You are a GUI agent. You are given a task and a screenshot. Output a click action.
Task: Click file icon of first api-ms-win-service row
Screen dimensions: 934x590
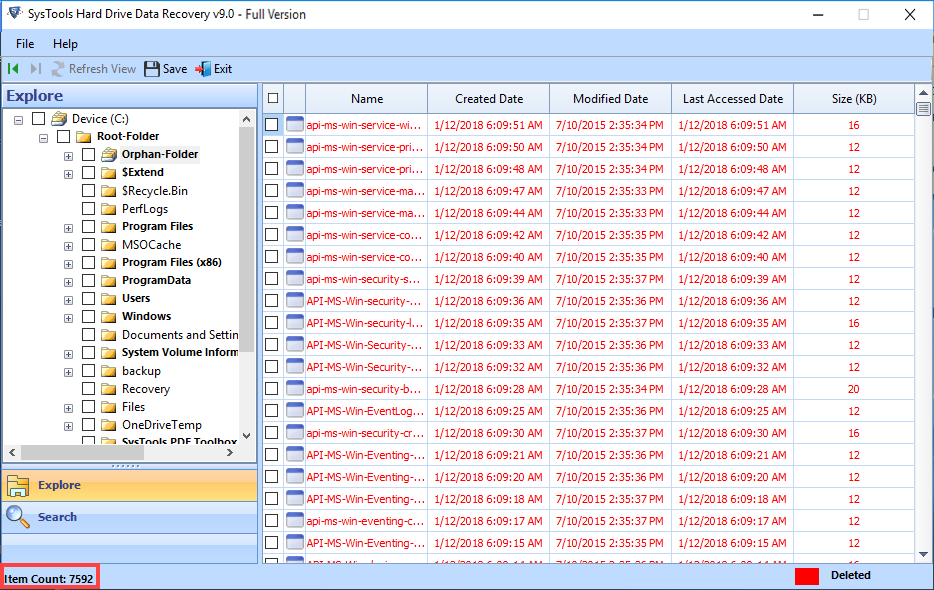[294, 125]
